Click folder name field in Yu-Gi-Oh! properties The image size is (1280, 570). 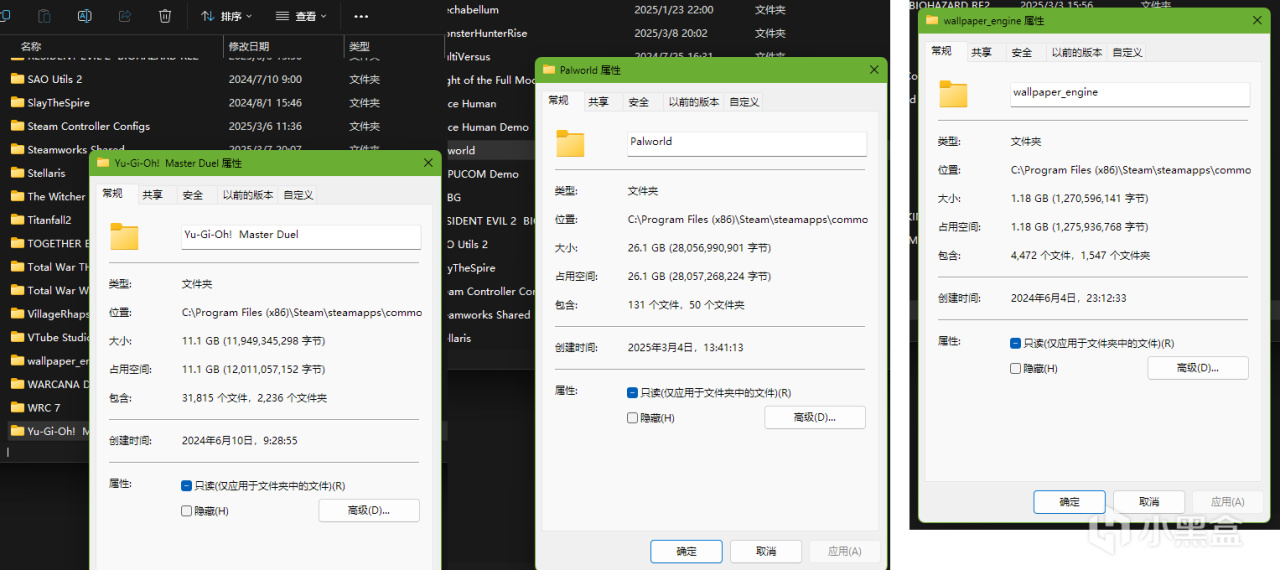point(301,236)
